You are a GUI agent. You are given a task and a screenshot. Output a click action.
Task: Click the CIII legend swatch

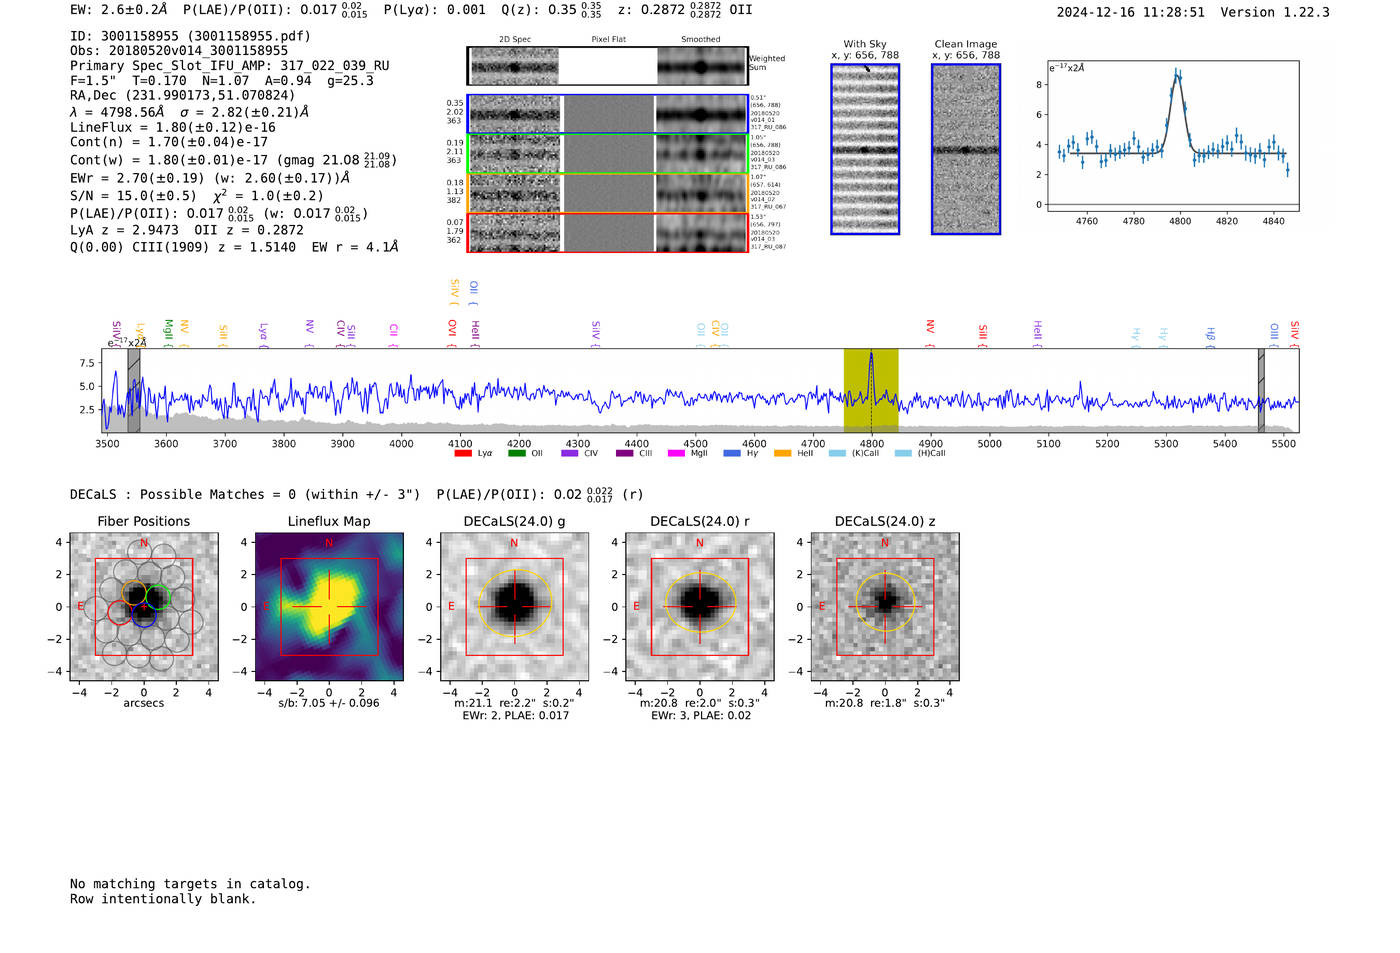coord(625,453)
